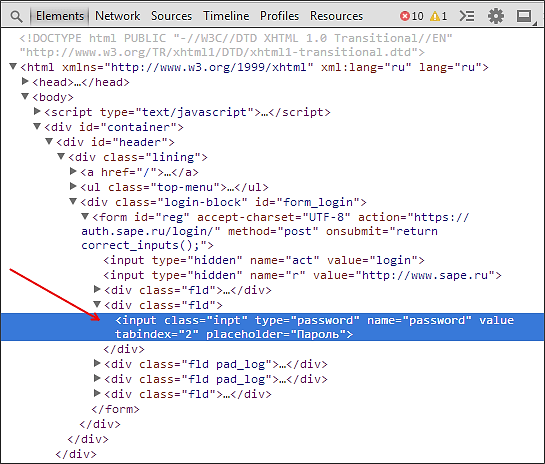
Task: Expand the first fld pad_log div
Action: (97, 364)
